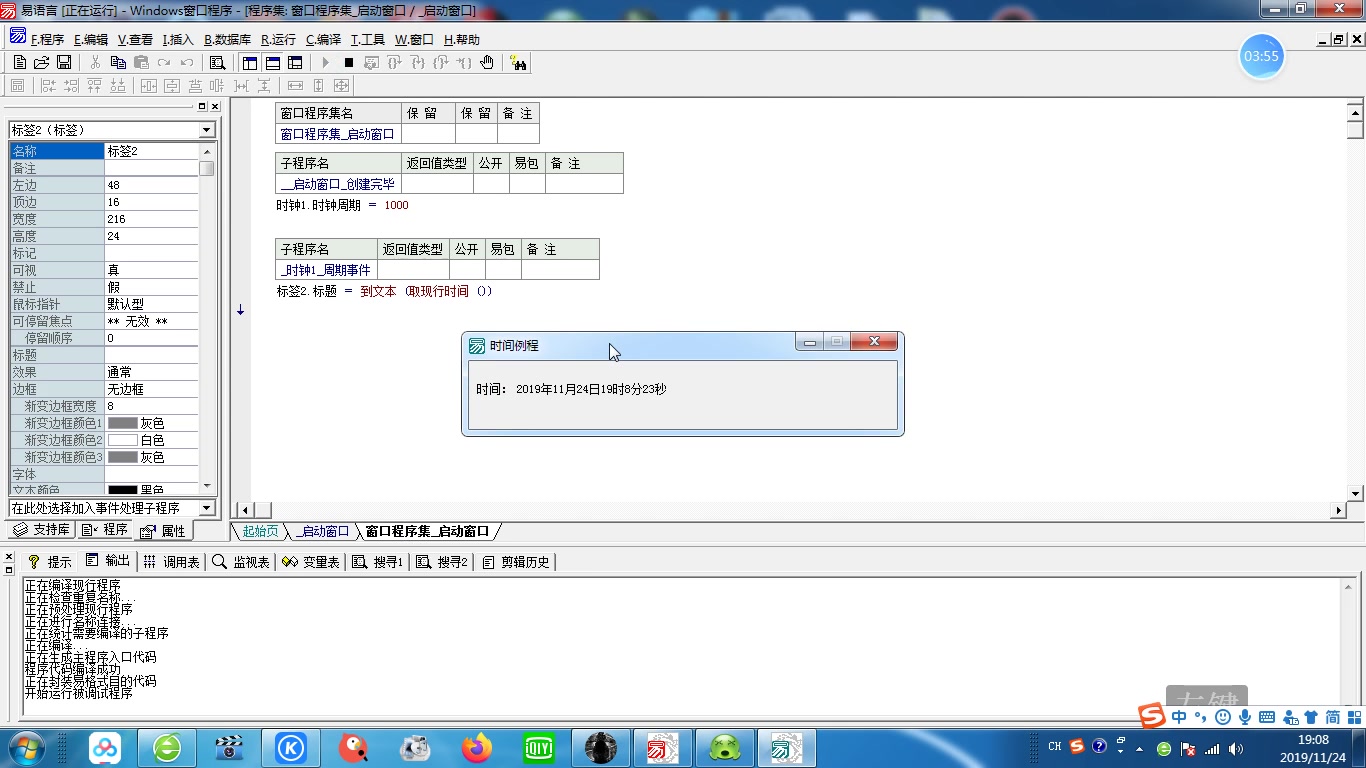Switch to the 支持库 tab
Viewport: 1366px width, 768px height.
42,530
